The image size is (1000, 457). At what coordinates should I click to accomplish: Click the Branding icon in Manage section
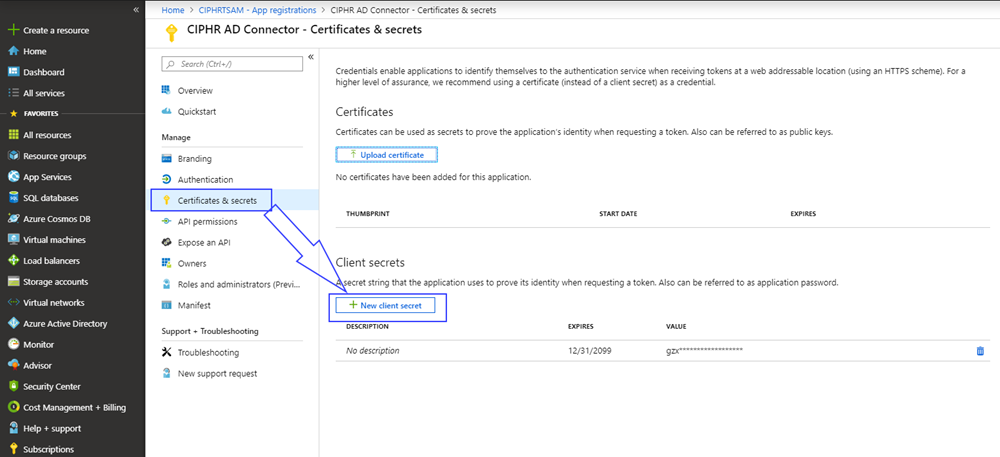[166, 159]
